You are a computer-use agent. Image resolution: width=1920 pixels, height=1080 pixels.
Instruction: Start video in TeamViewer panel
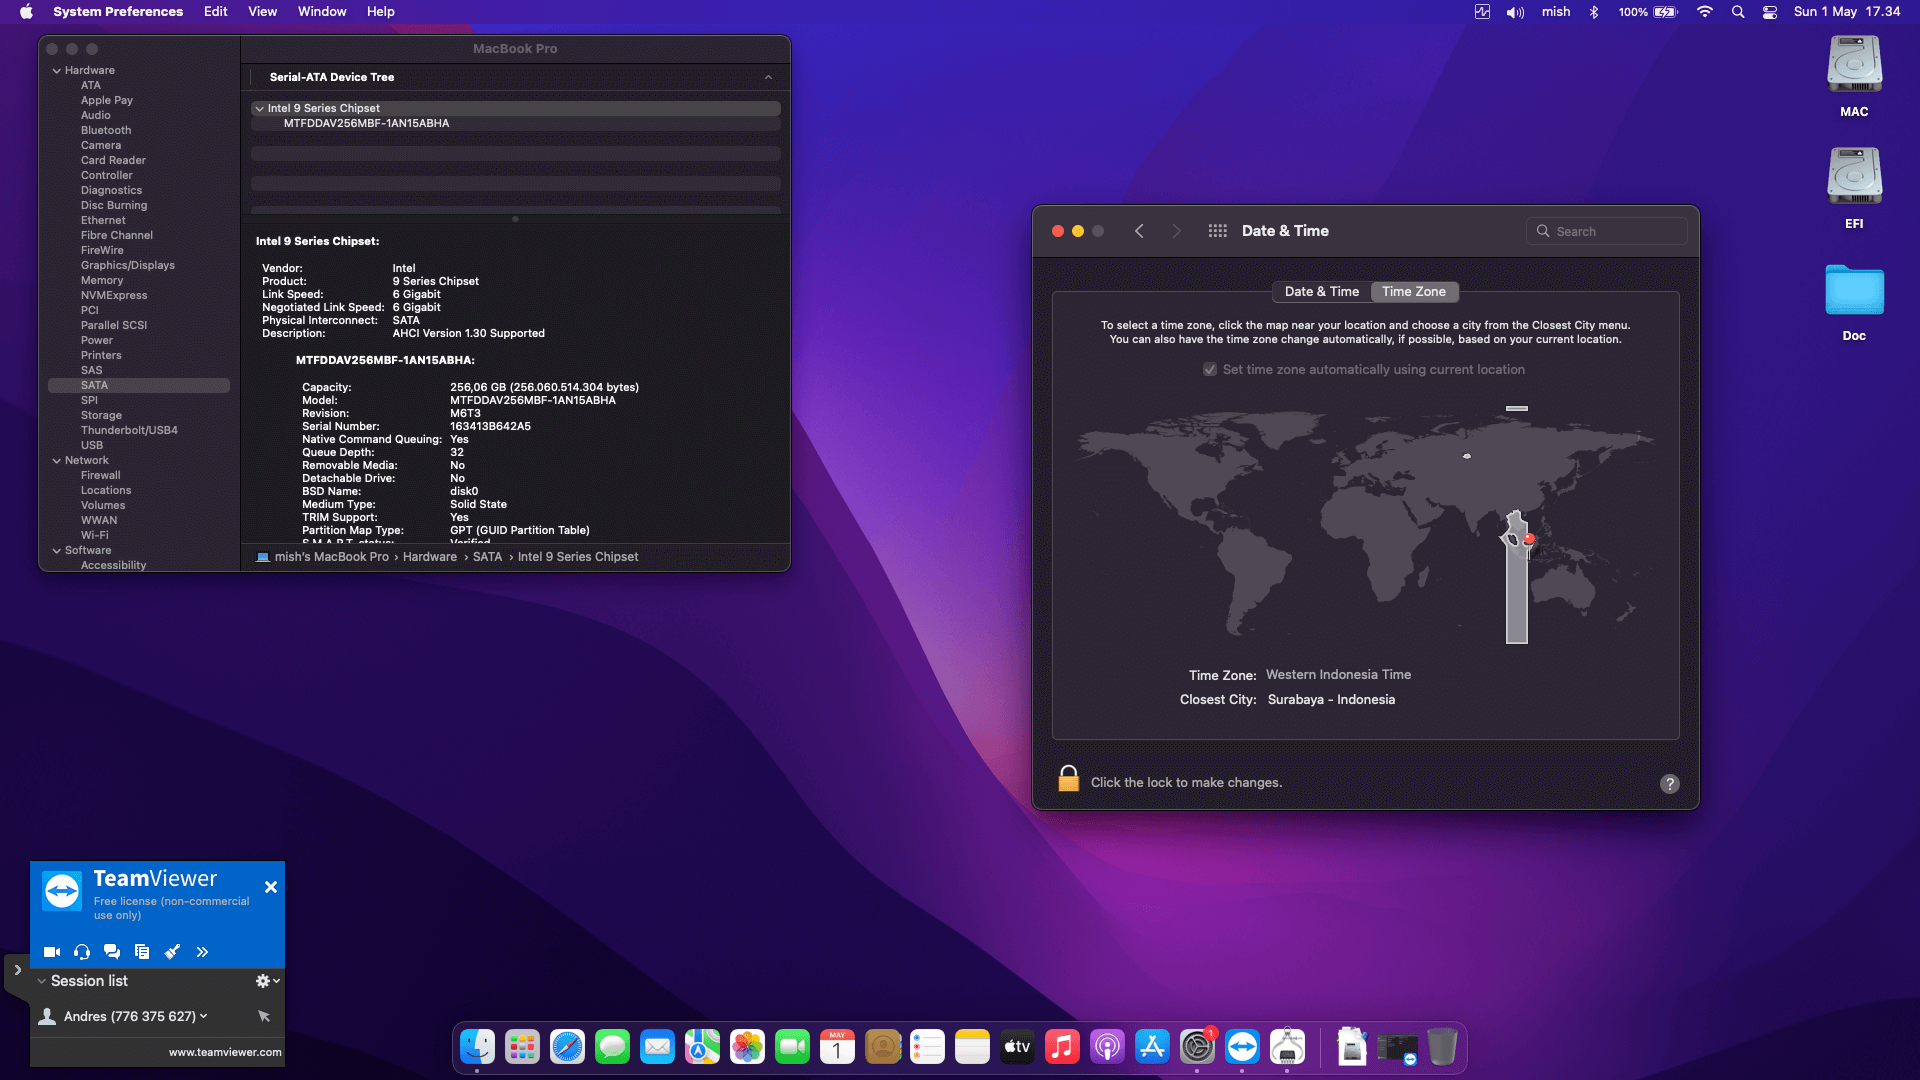coord(52,952)
